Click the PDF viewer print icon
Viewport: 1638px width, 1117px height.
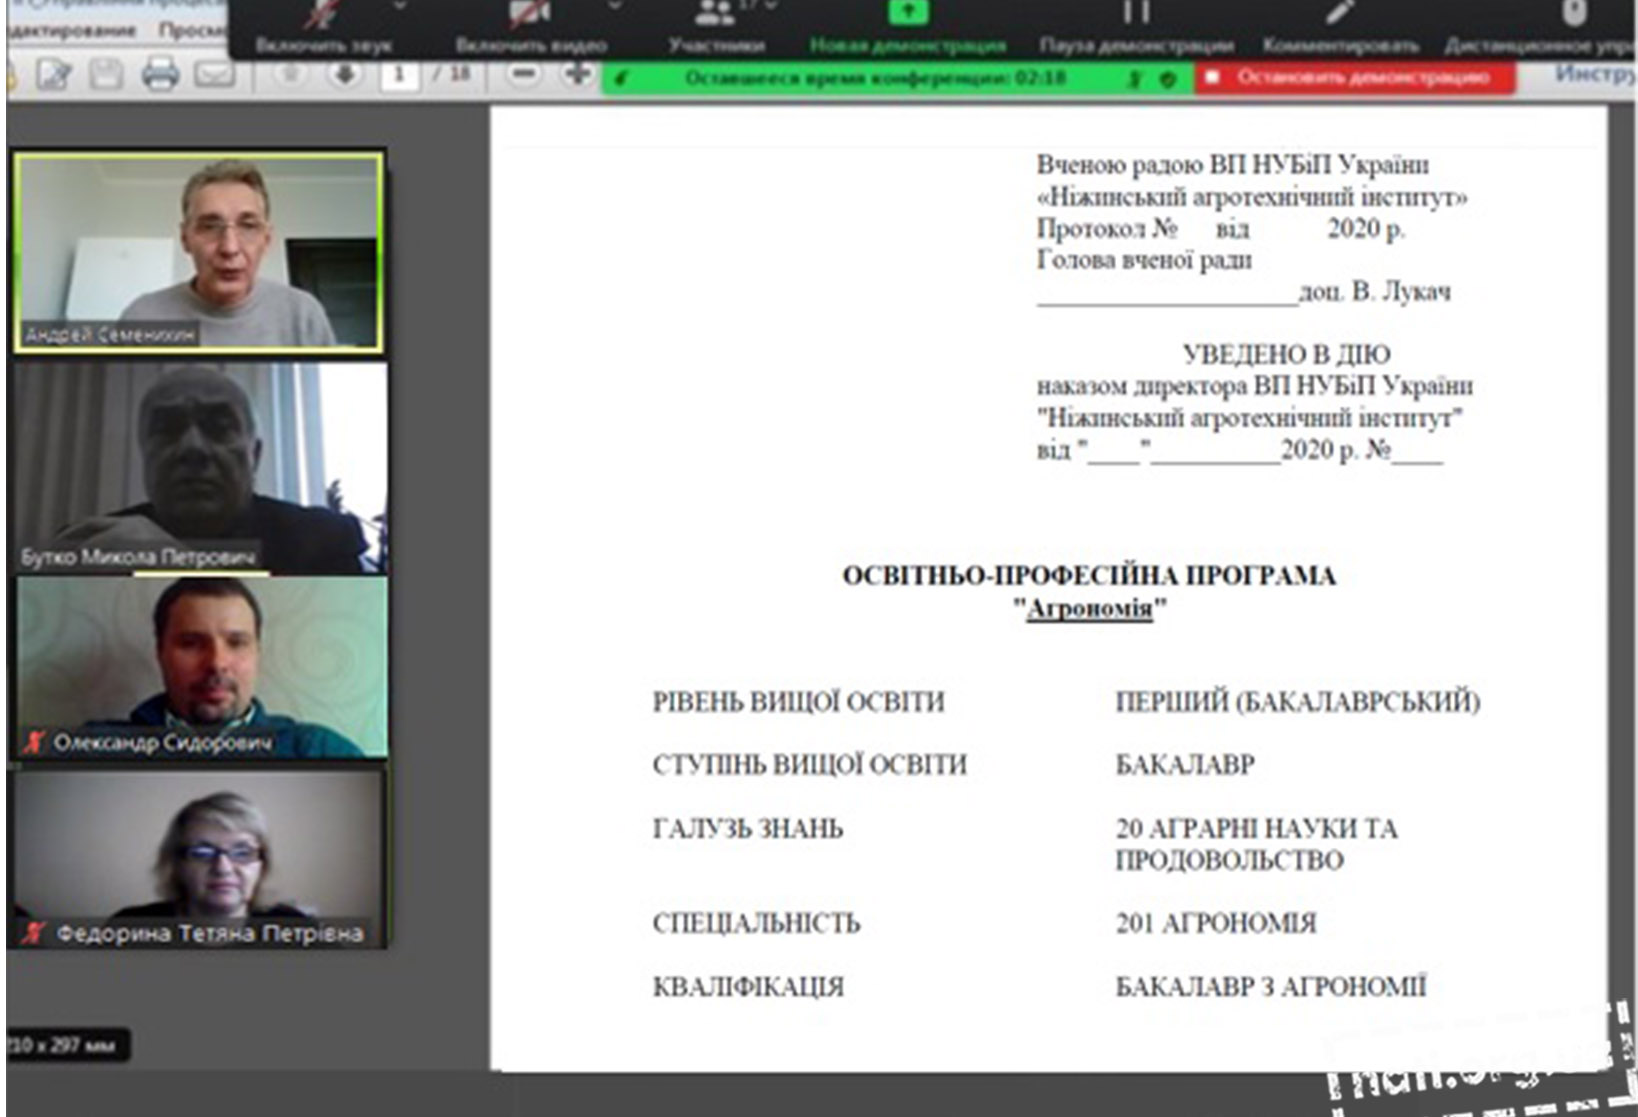(x=160, y=74)
